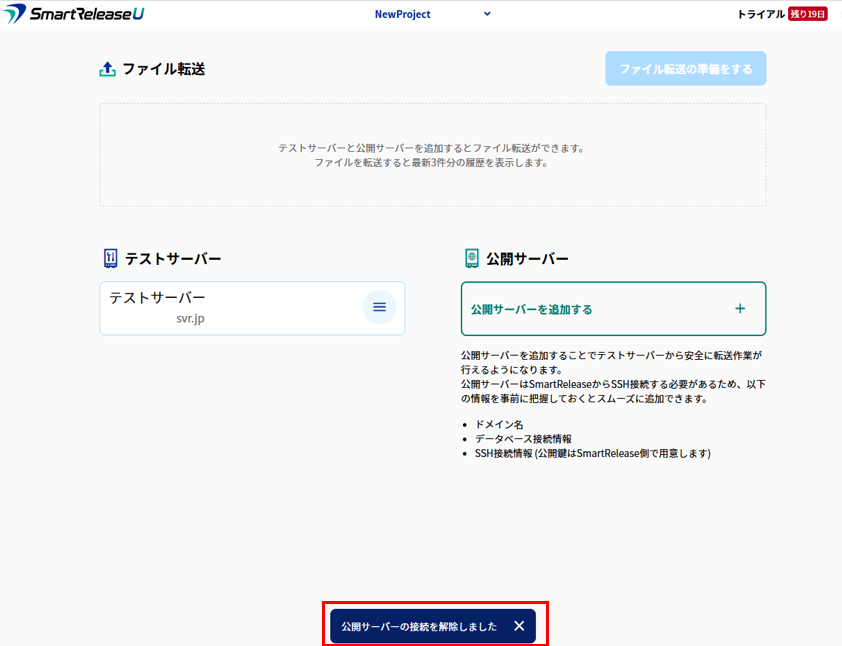Click the ファイル転送 section heading

pyautogui.click(x=163, y=69)
